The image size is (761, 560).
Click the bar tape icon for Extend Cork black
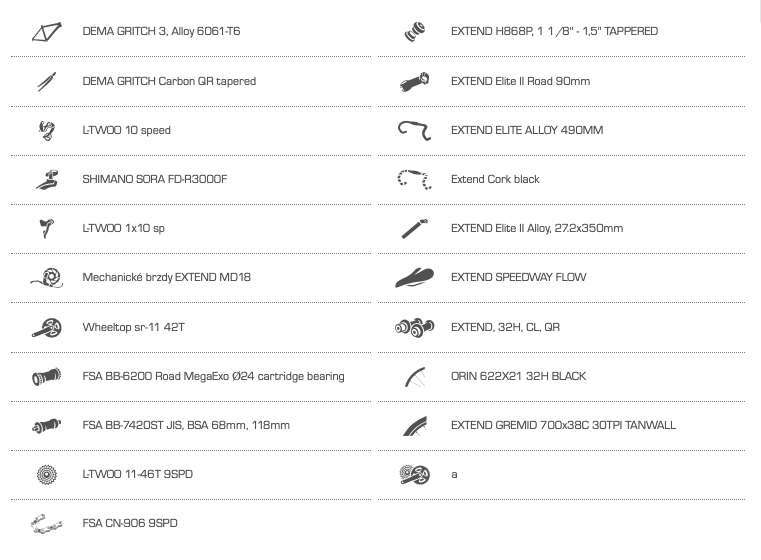click(414, 179)
